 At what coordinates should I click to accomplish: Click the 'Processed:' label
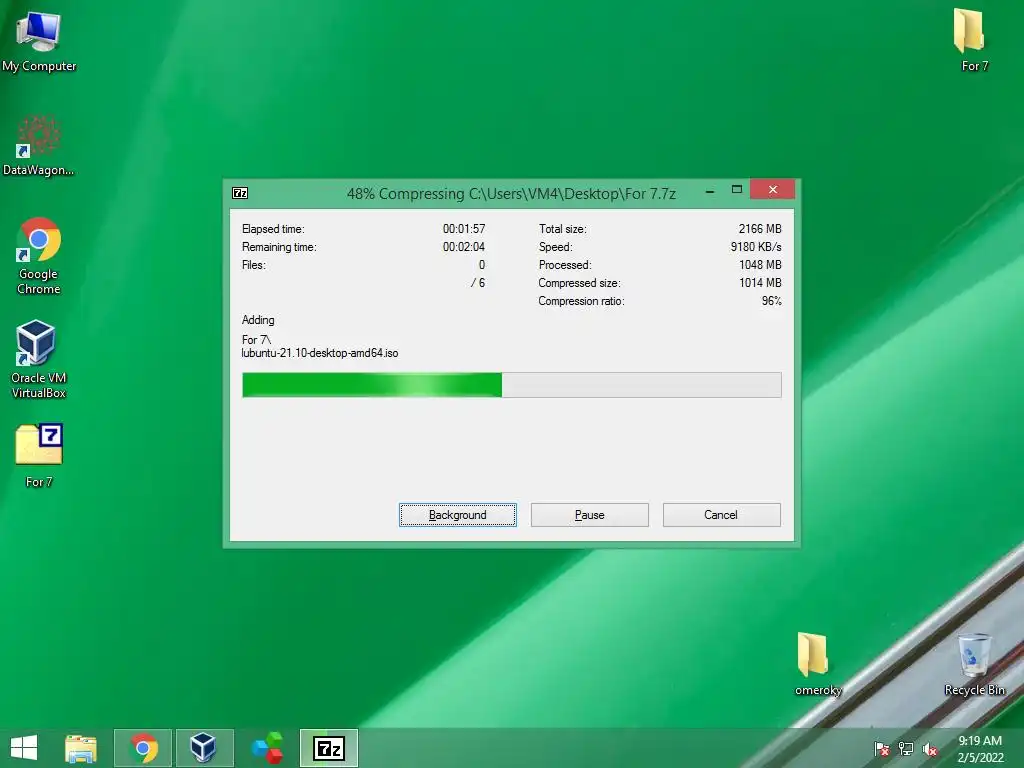pyautogui.click(x=565, y=264)
